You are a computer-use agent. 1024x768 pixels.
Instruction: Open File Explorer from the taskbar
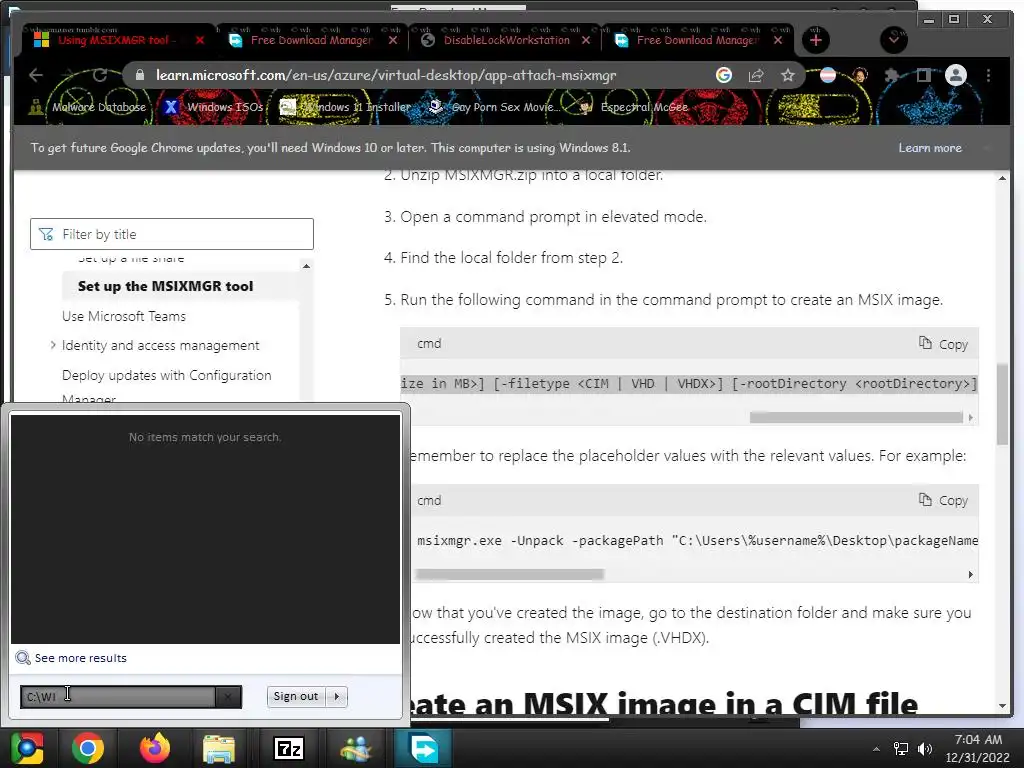[x=219, y=748]
